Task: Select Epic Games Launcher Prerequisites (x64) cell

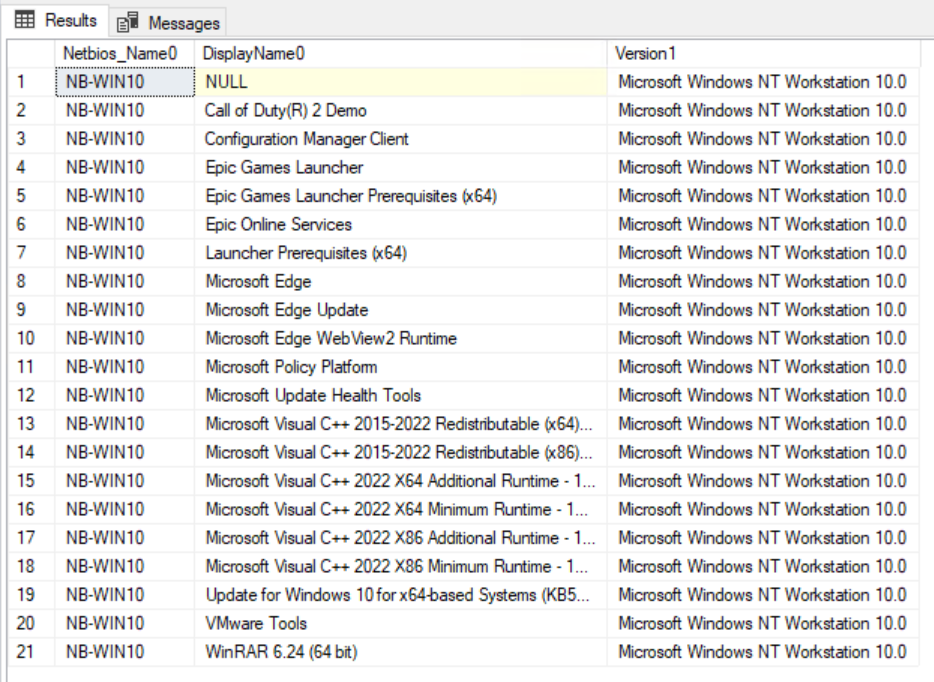Action: (x=400, y=196)
